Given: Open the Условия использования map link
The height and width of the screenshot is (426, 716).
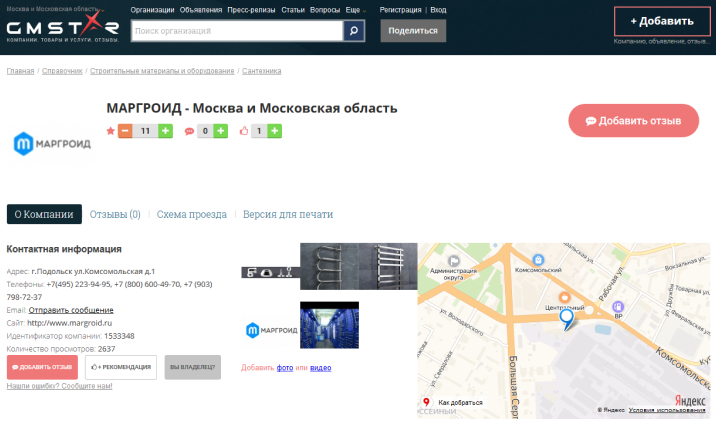Looking at the screenshot, I should [667, 410].
